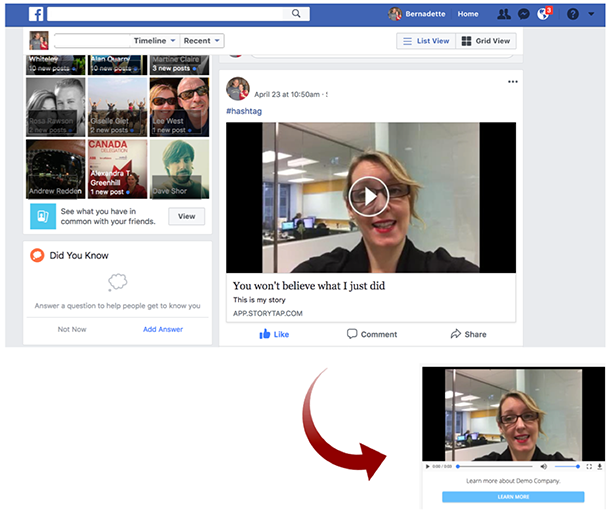Click the post author avatar

coord(238,88)
